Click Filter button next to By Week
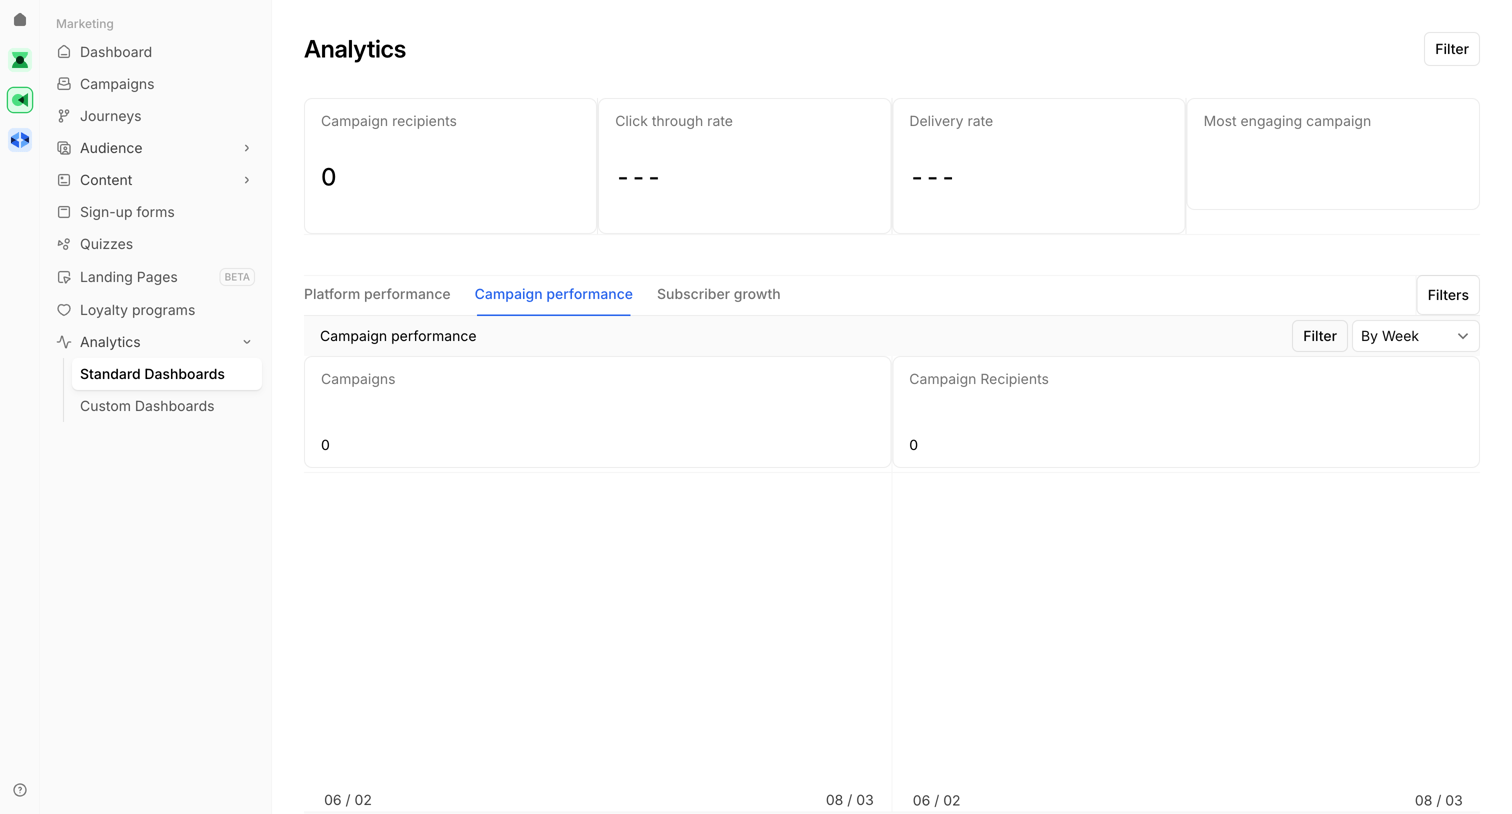 click(1319, 336)
